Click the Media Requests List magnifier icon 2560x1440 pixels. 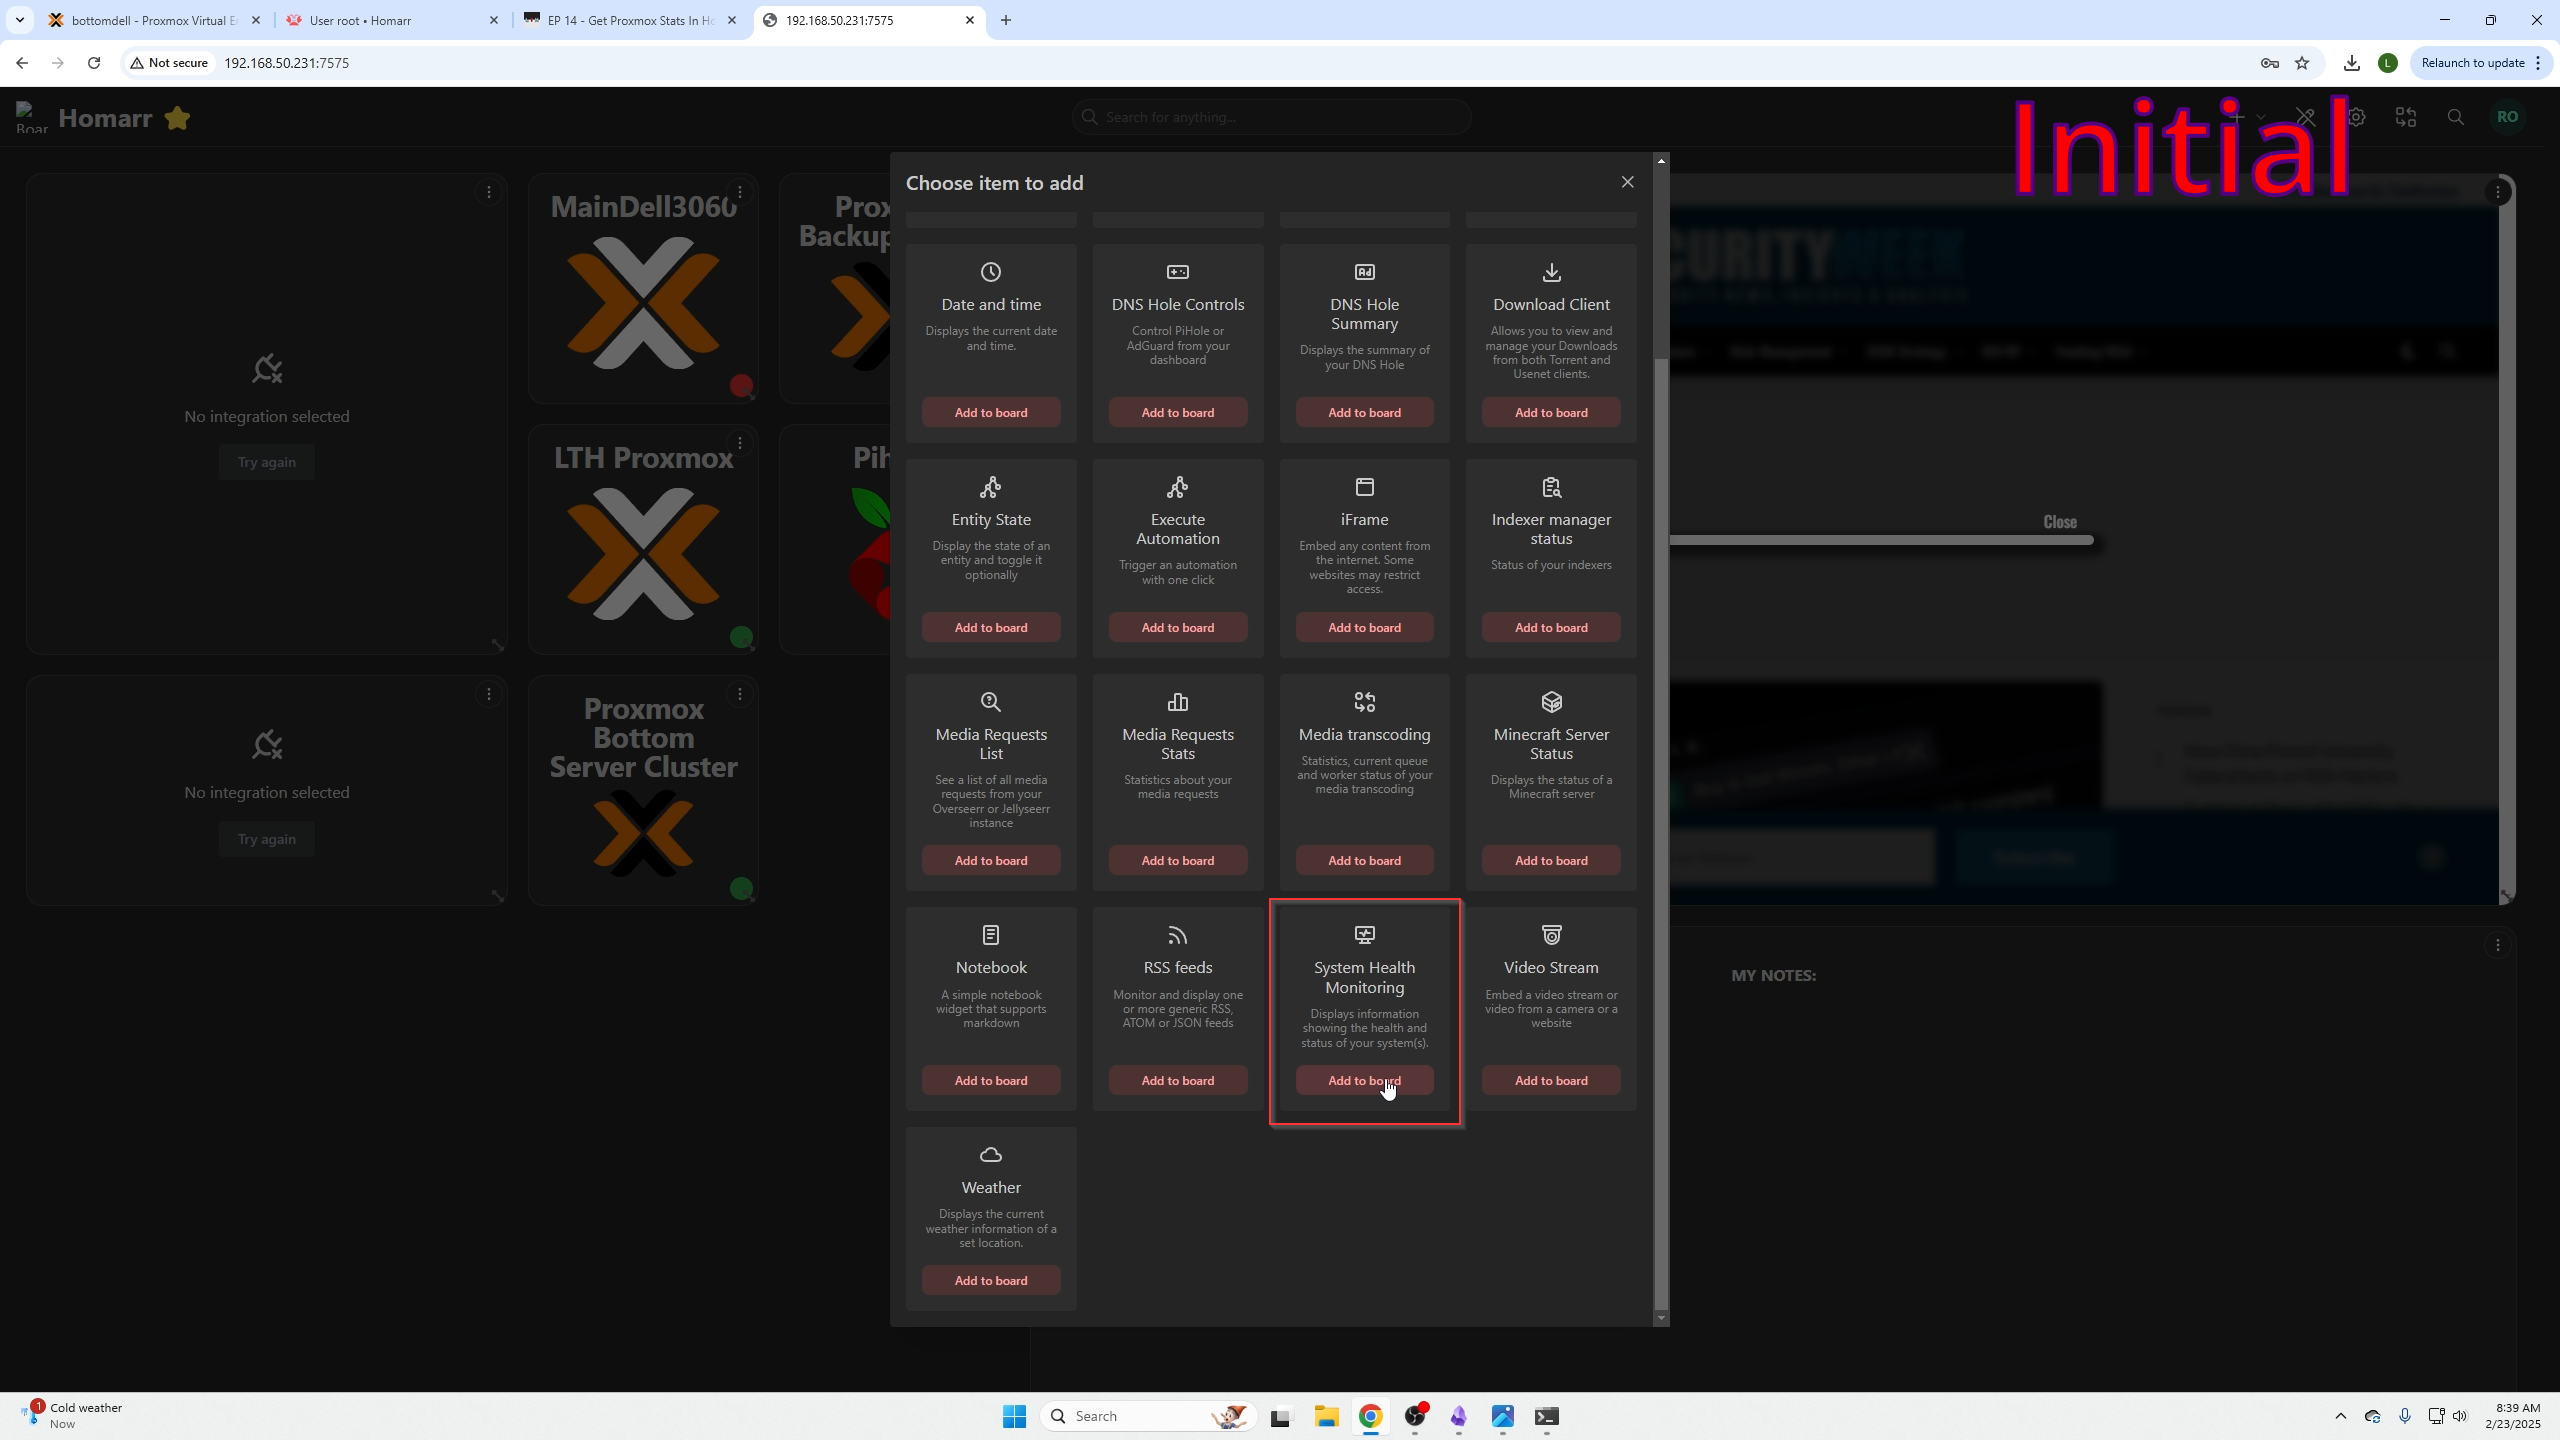click(990, 702)
